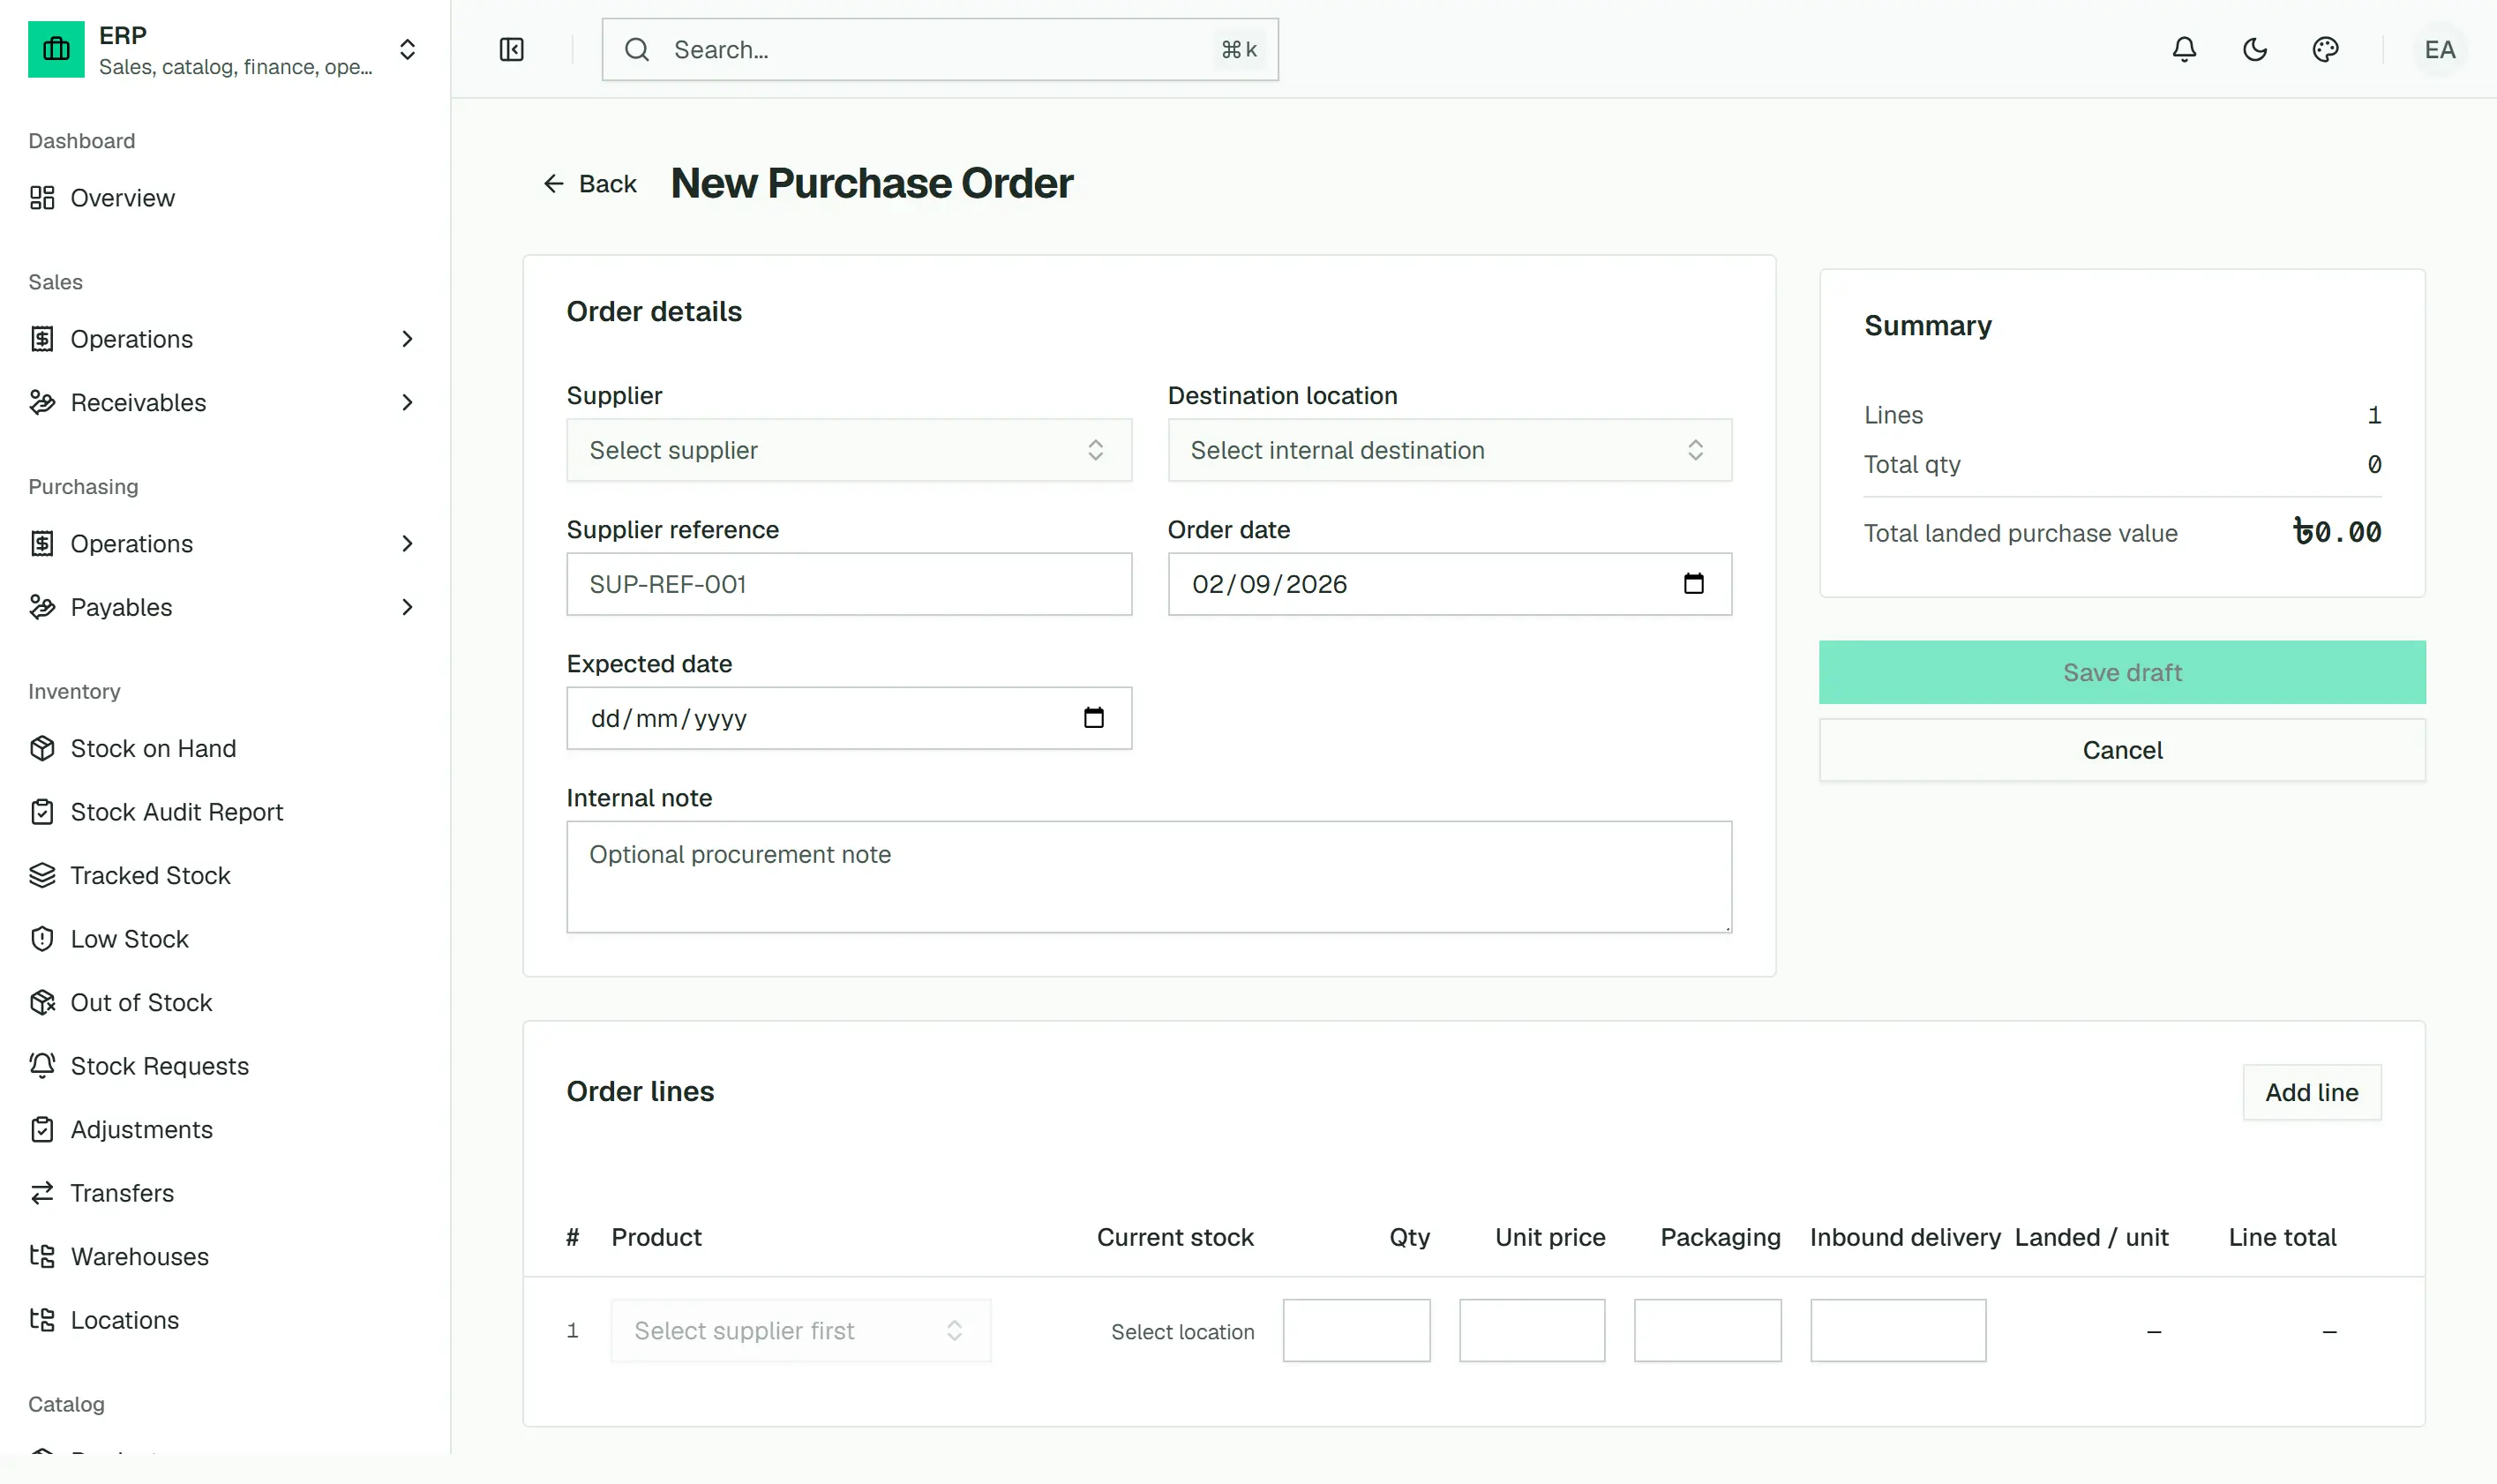This screenshot has height=1484, width=2497.
Task: Focus the Search field
Action: click(x=939, y=49)
